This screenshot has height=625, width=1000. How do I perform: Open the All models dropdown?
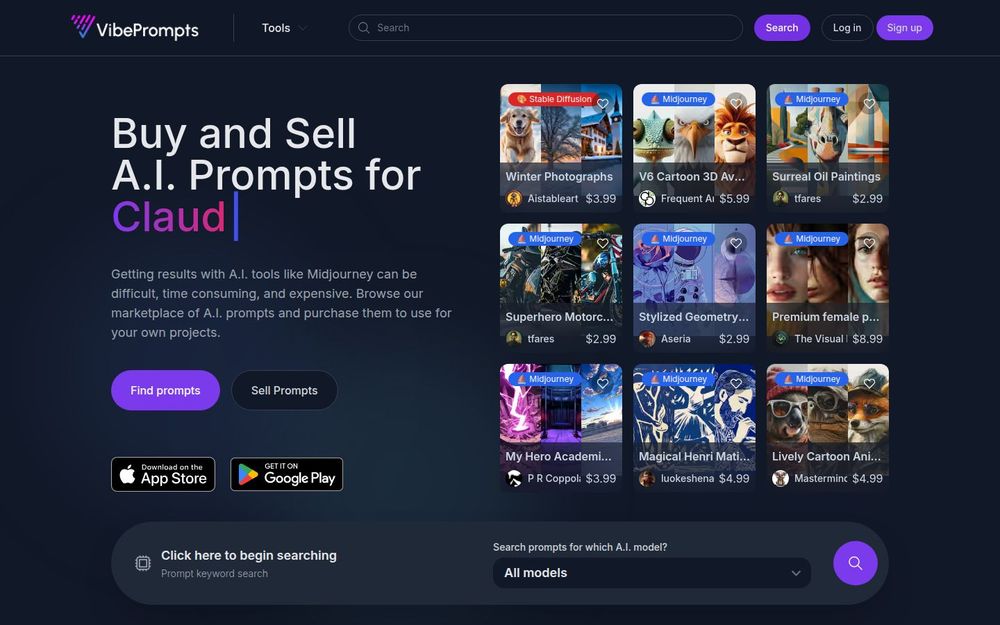652,573
